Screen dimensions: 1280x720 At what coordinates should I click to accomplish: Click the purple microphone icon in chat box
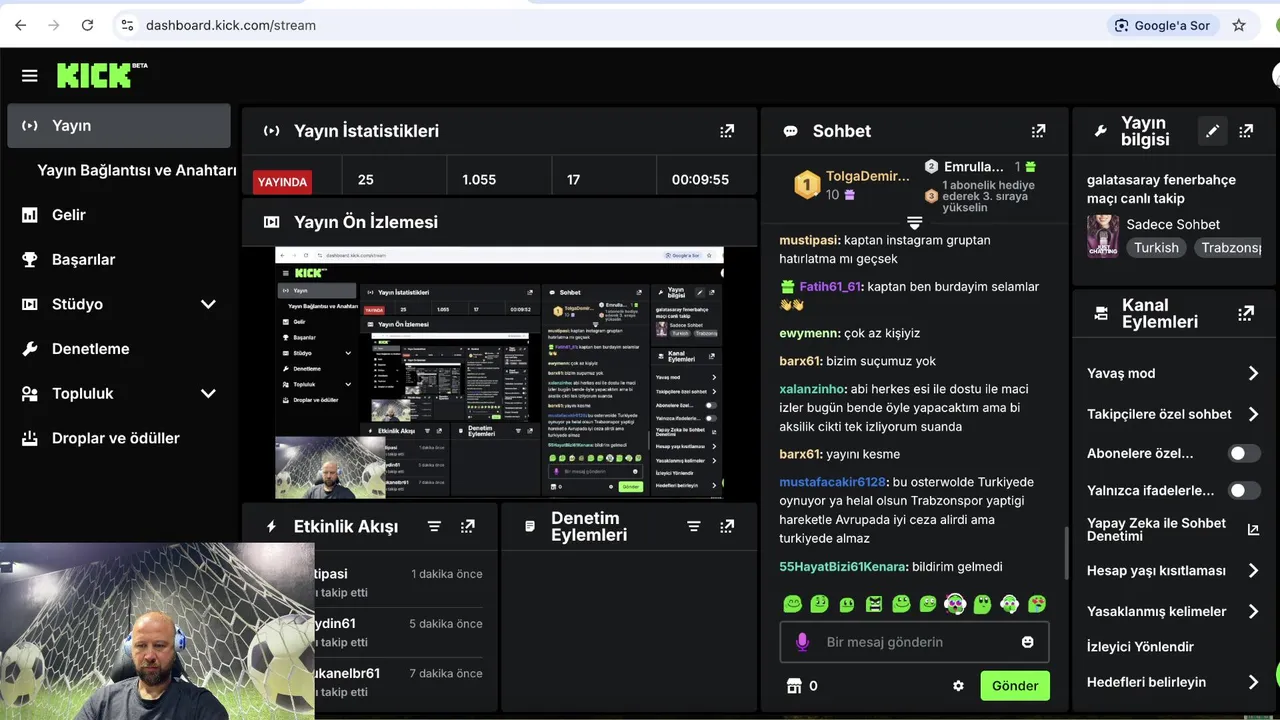coord(802,642)
